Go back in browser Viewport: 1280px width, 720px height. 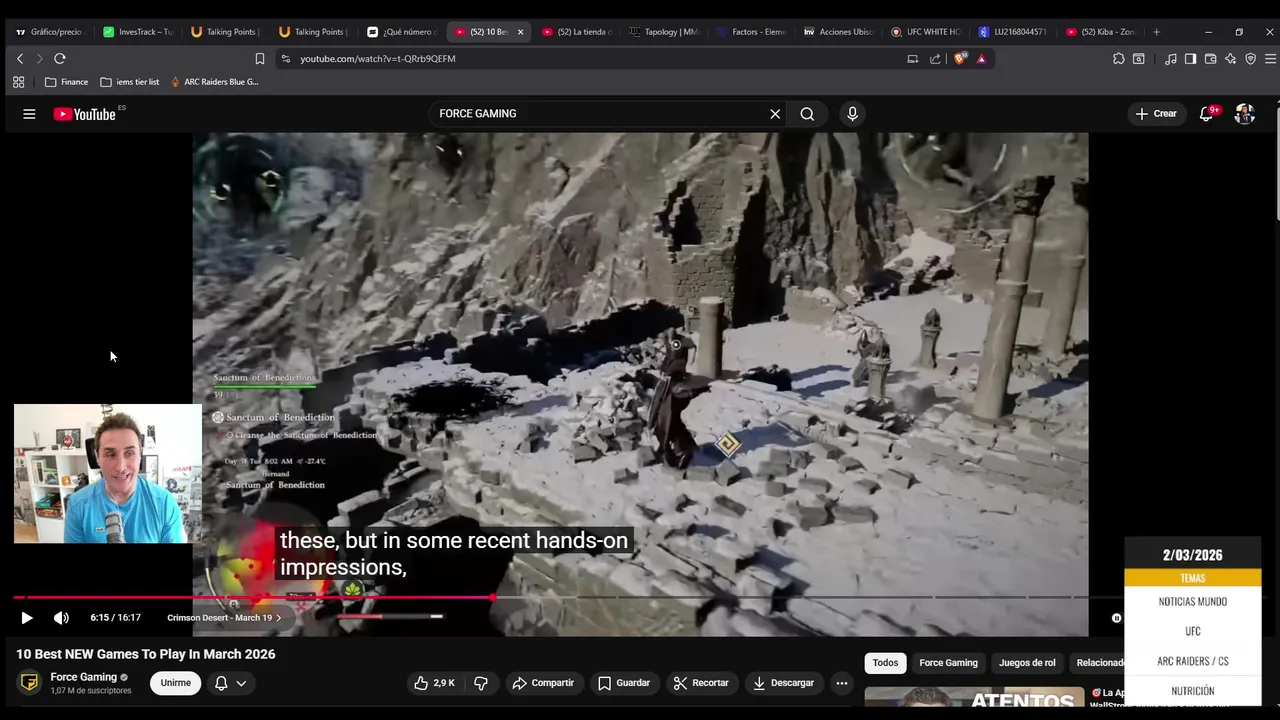pos(20,59)
